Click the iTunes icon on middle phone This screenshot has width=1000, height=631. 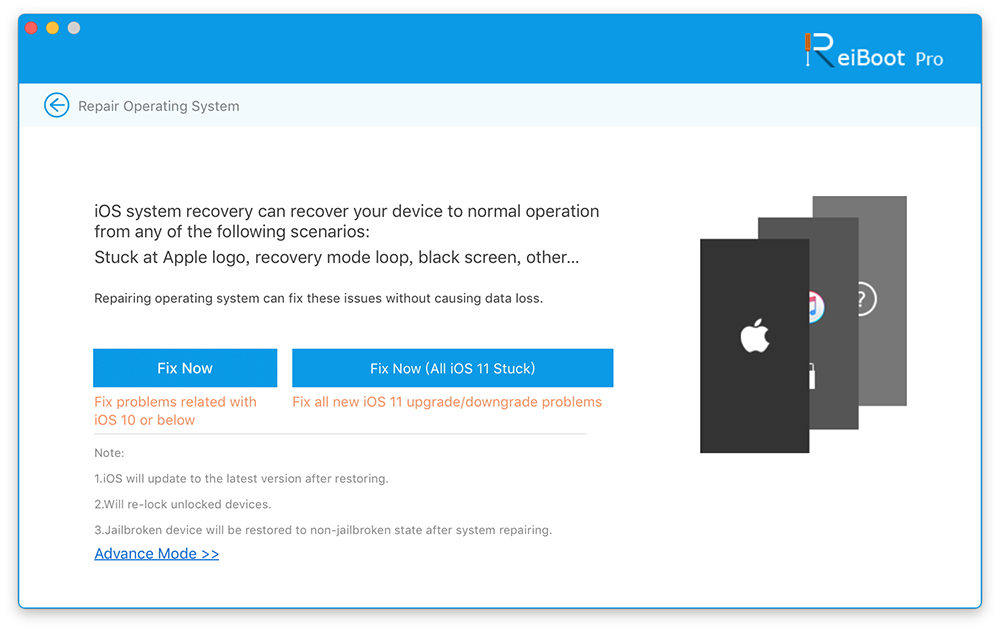[x=816, y=308]
